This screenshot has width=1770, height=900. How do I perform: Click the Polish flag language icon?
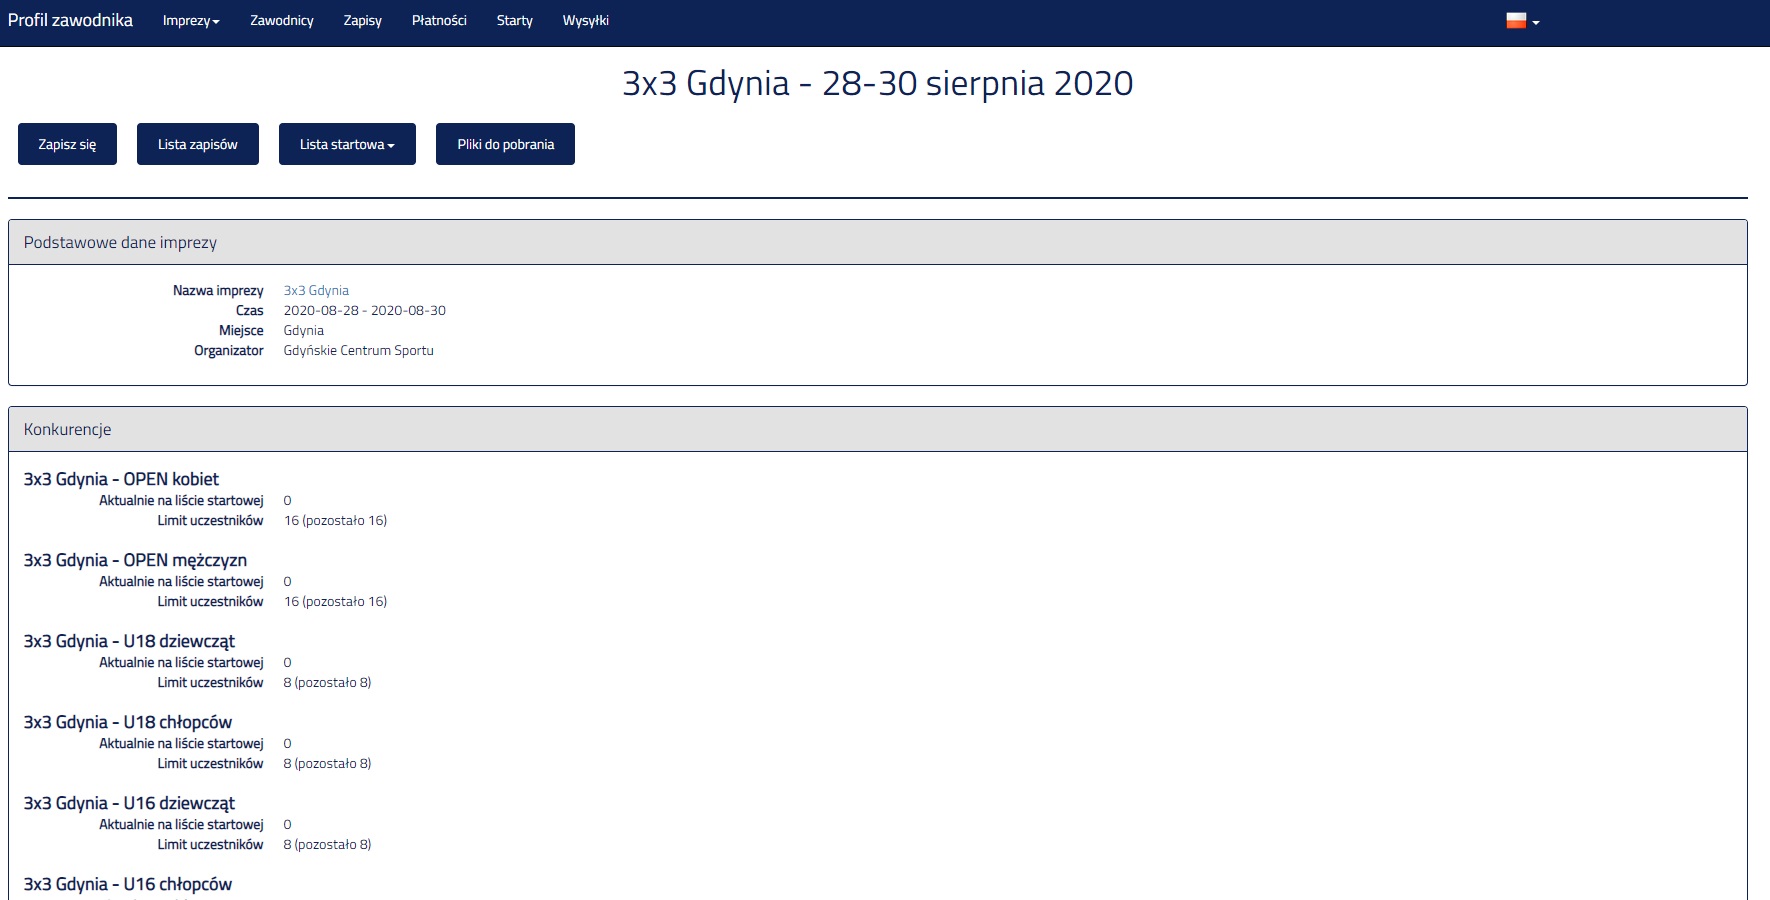point(1516,21)
